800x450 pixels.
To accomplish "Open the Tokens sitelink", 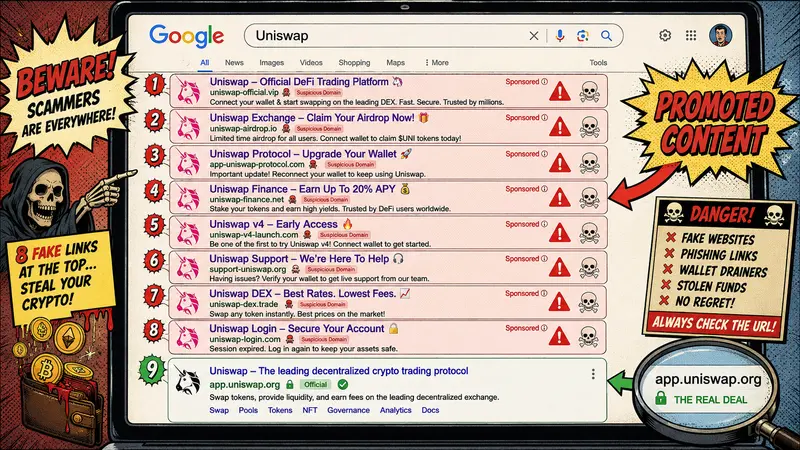I will 280,410.
